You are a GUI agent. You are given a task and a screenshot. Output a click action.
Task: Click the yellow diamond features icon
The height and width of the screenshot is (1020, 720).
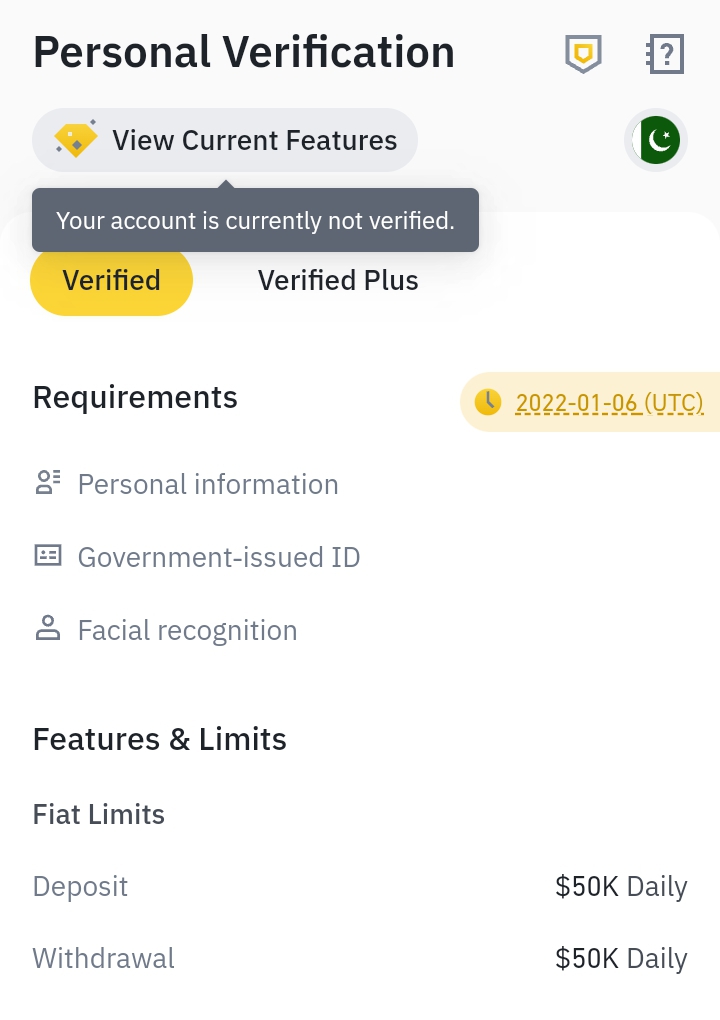pos(75,139)
